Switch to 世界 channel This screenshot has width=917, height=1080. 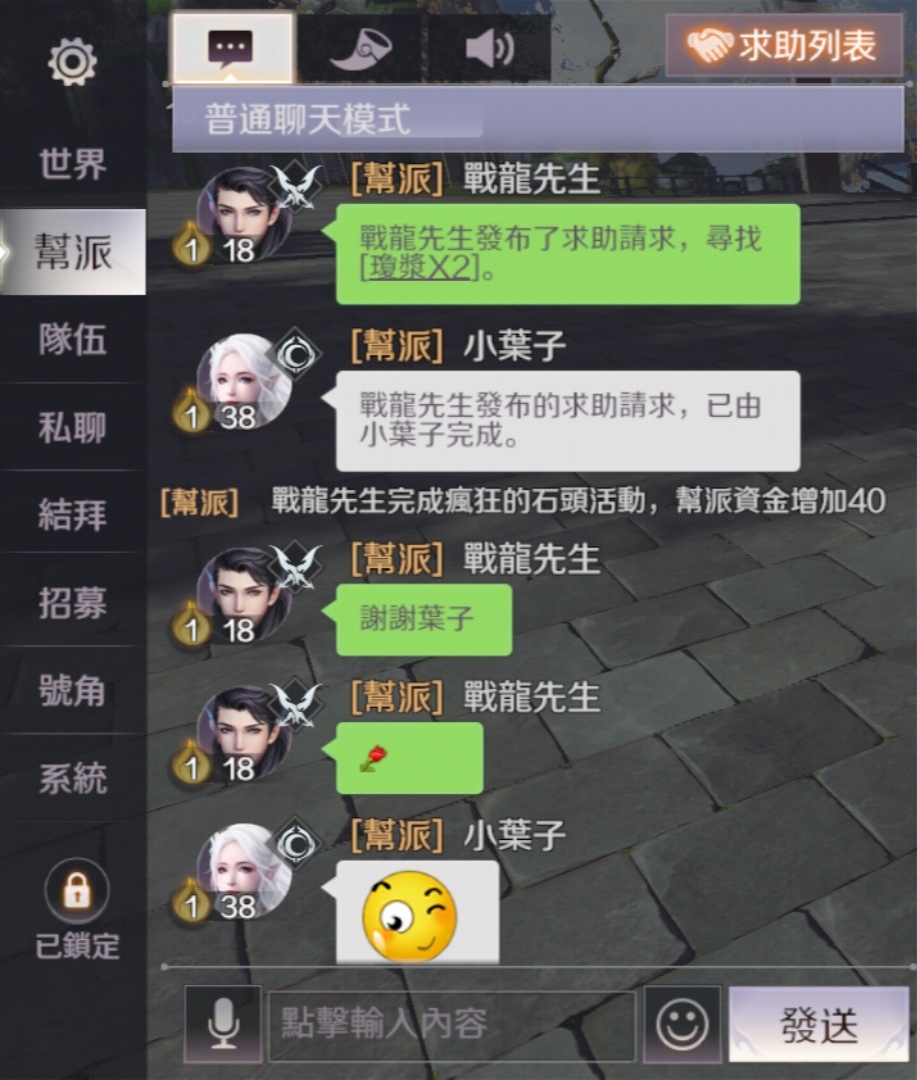pos(72,164)
